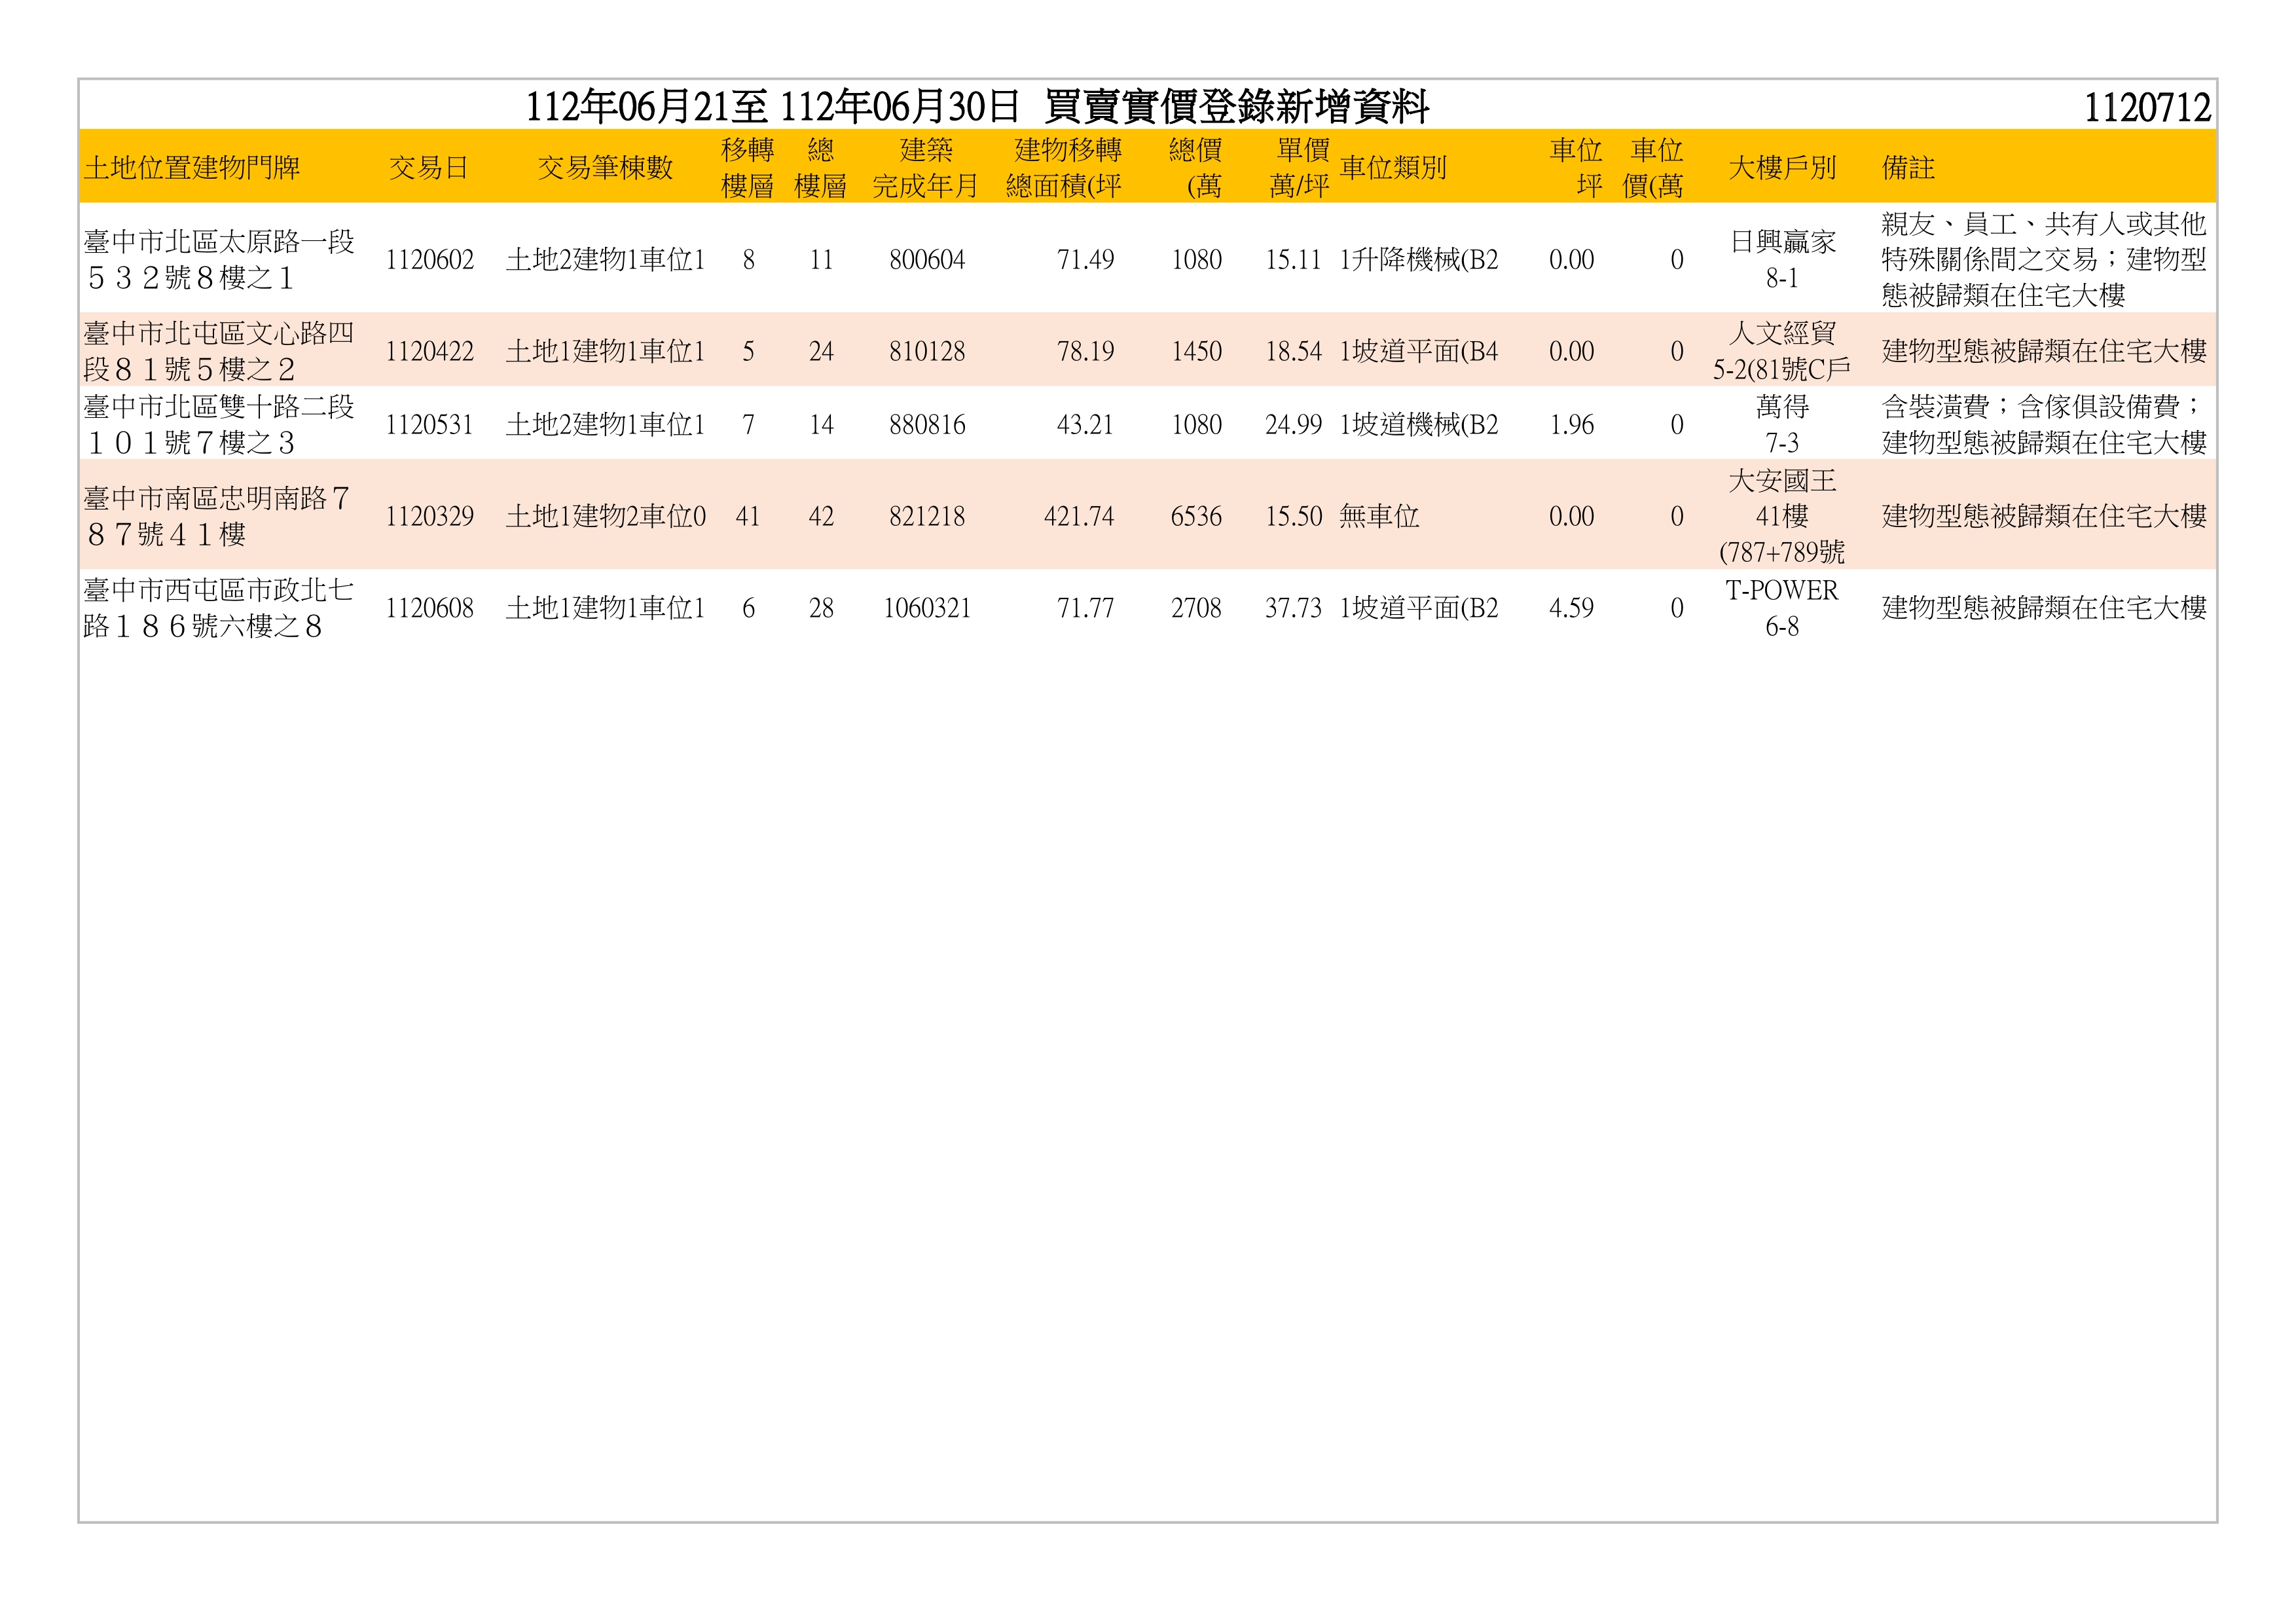The width and height of the screenshot is (2296, 1624).
Task: Click area value 71.49
Action: coord(1085,260)
